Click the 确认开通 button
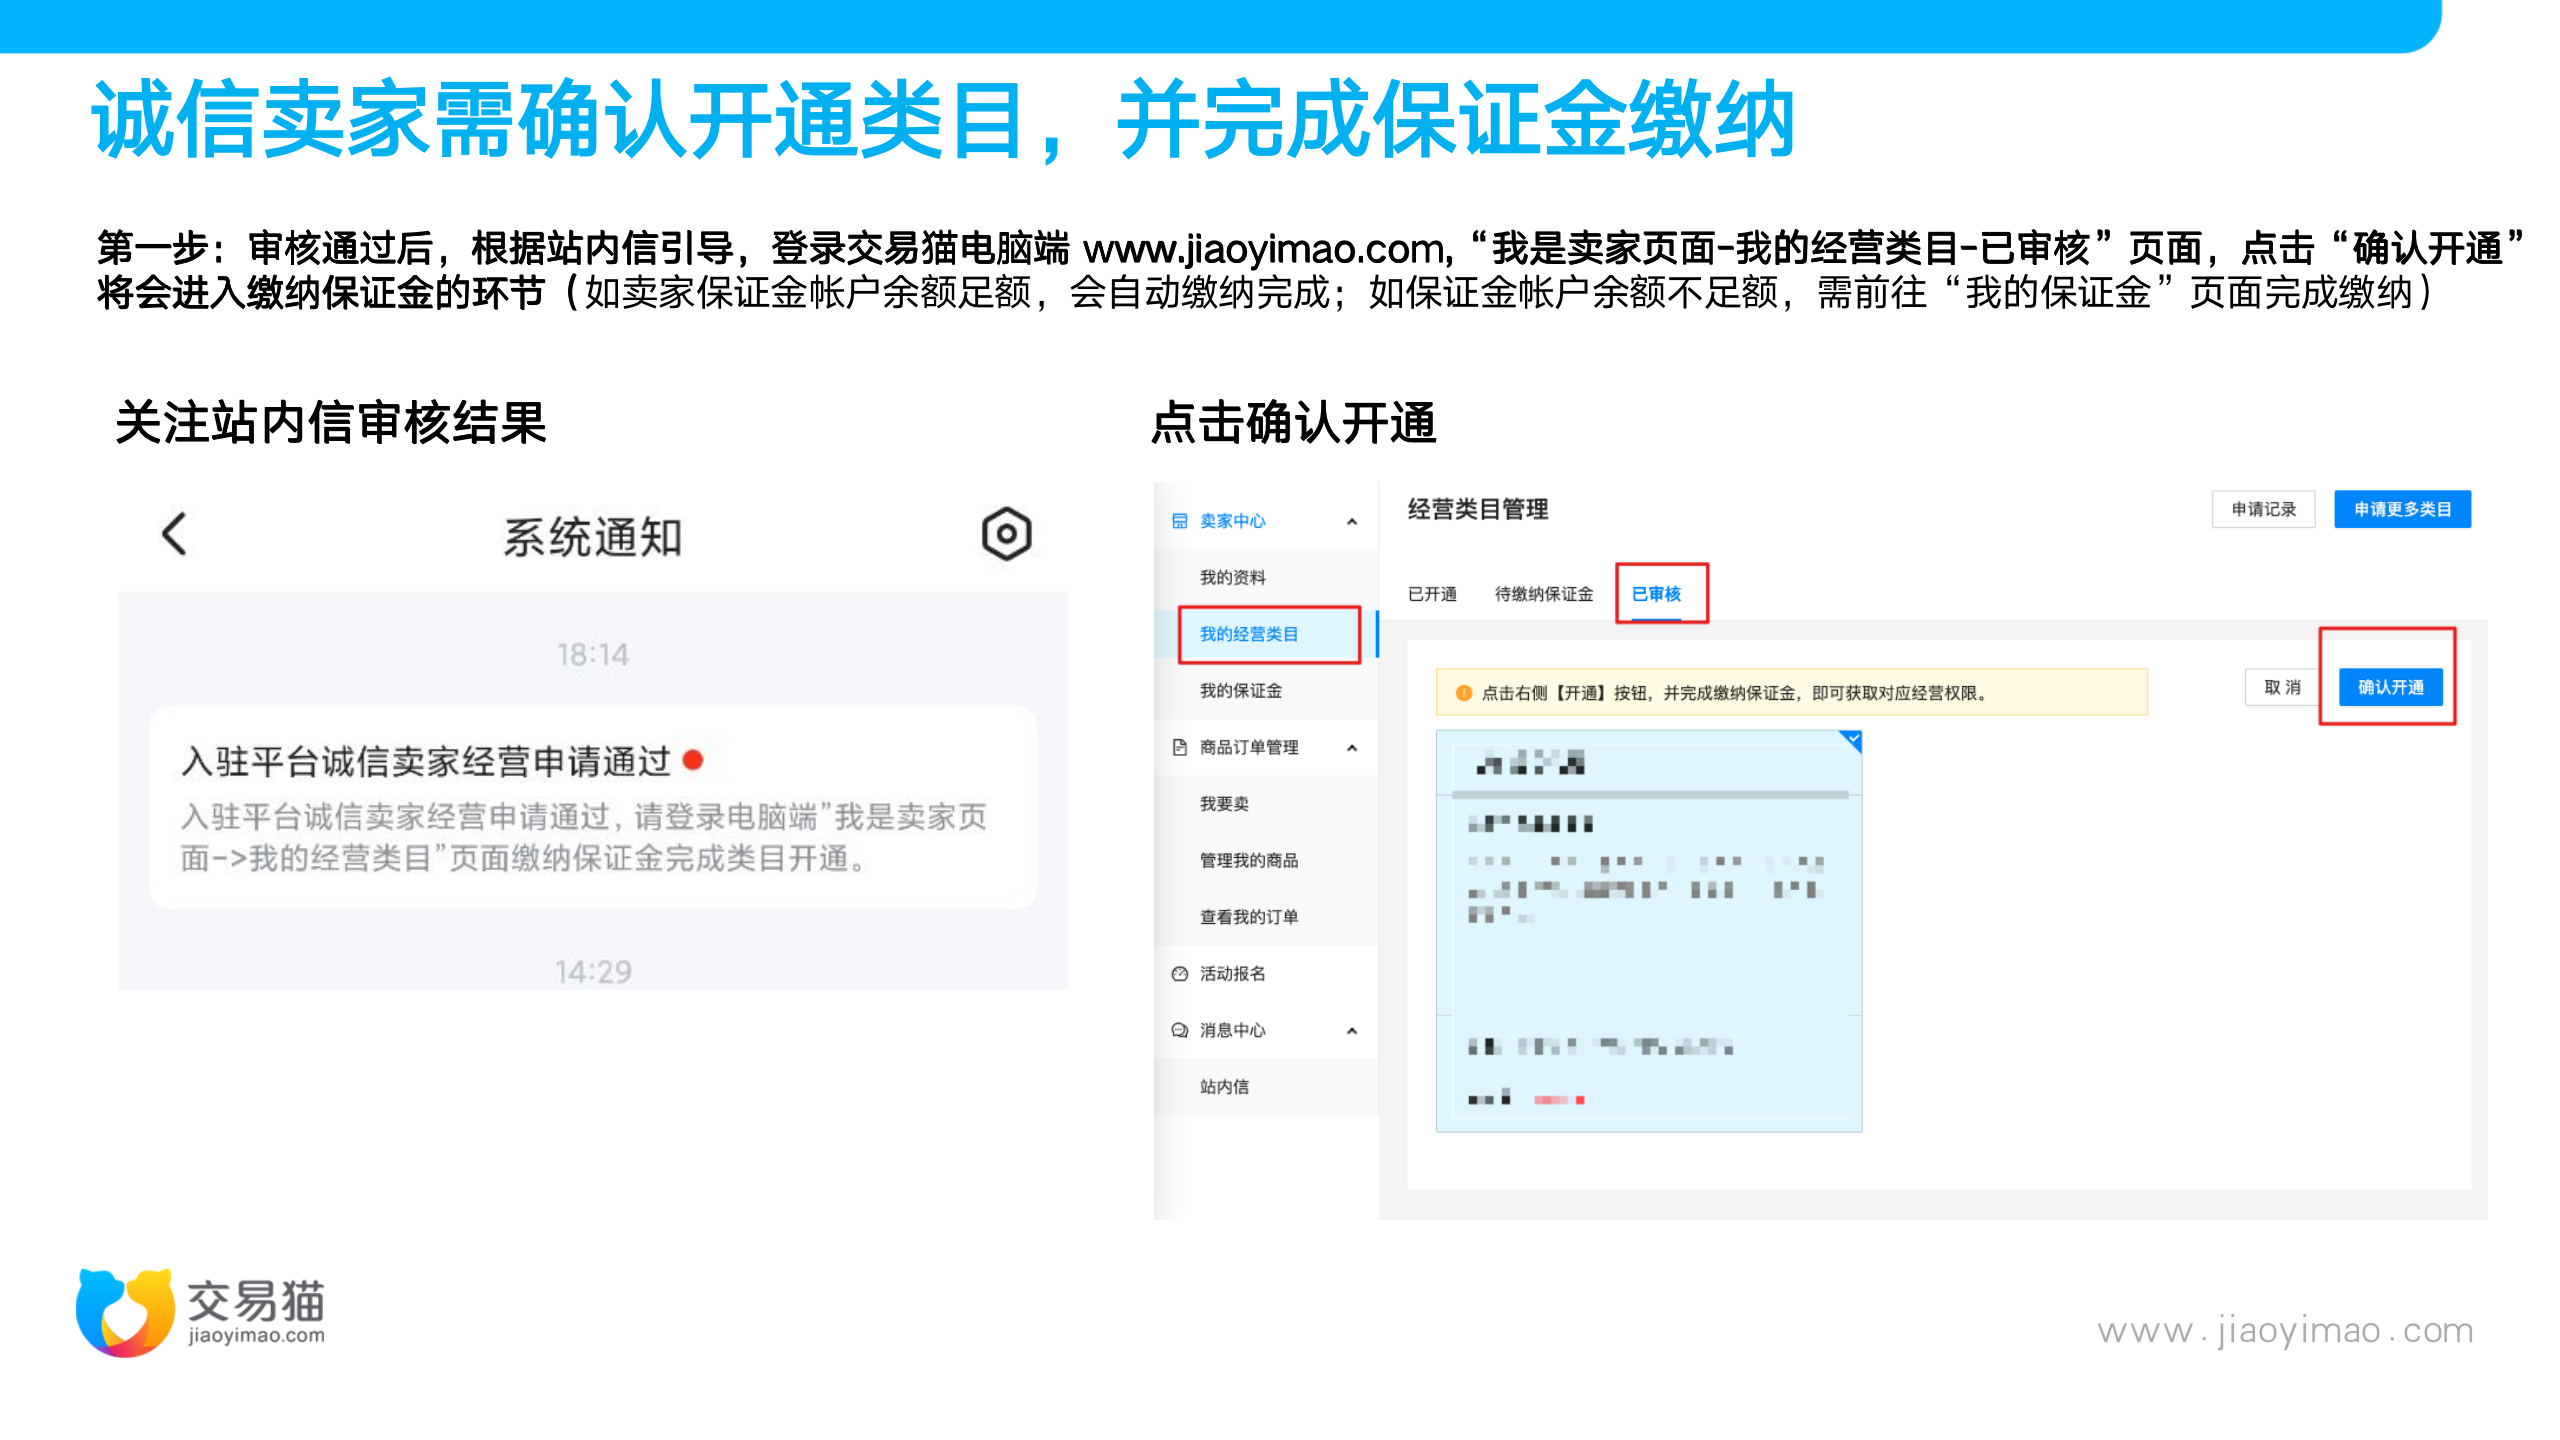2560x1440 pixels. click(x=2391, y=687)
